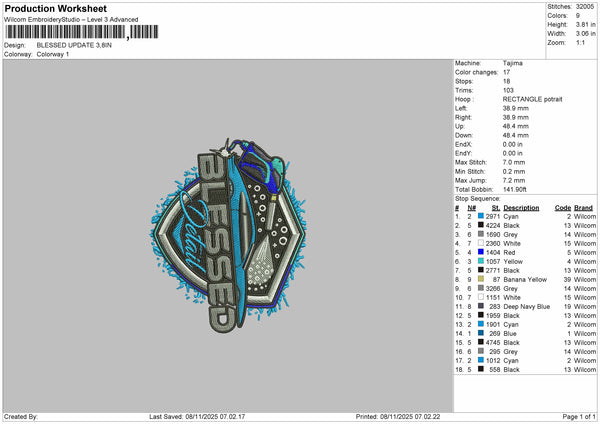
Task: Select the Color changes value 17
Action: pyautogui.click(x=506, y=72)
